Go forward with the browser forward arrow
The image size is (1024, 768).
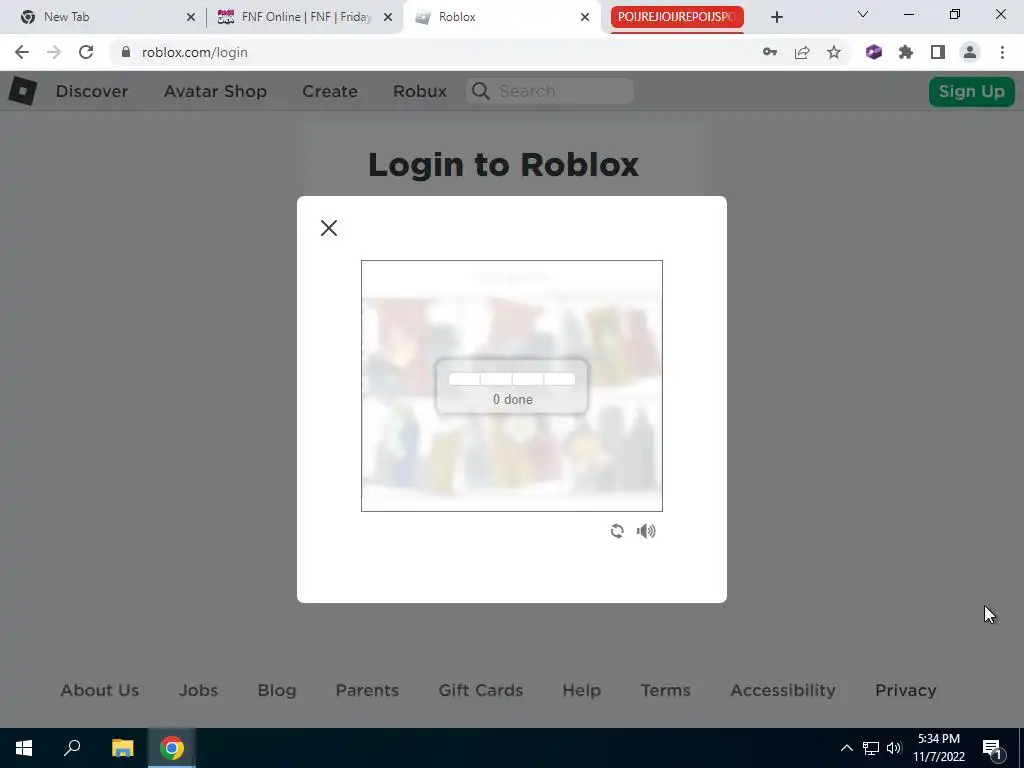pos(54,52)
